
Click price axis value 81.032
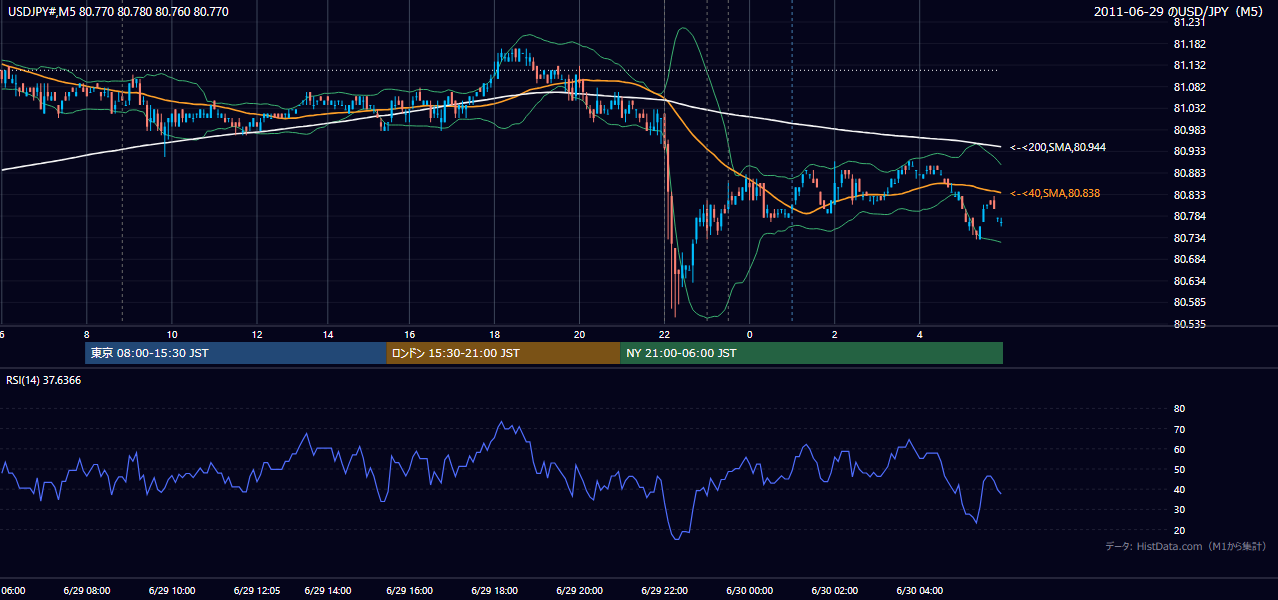[x=1189, y=108]
